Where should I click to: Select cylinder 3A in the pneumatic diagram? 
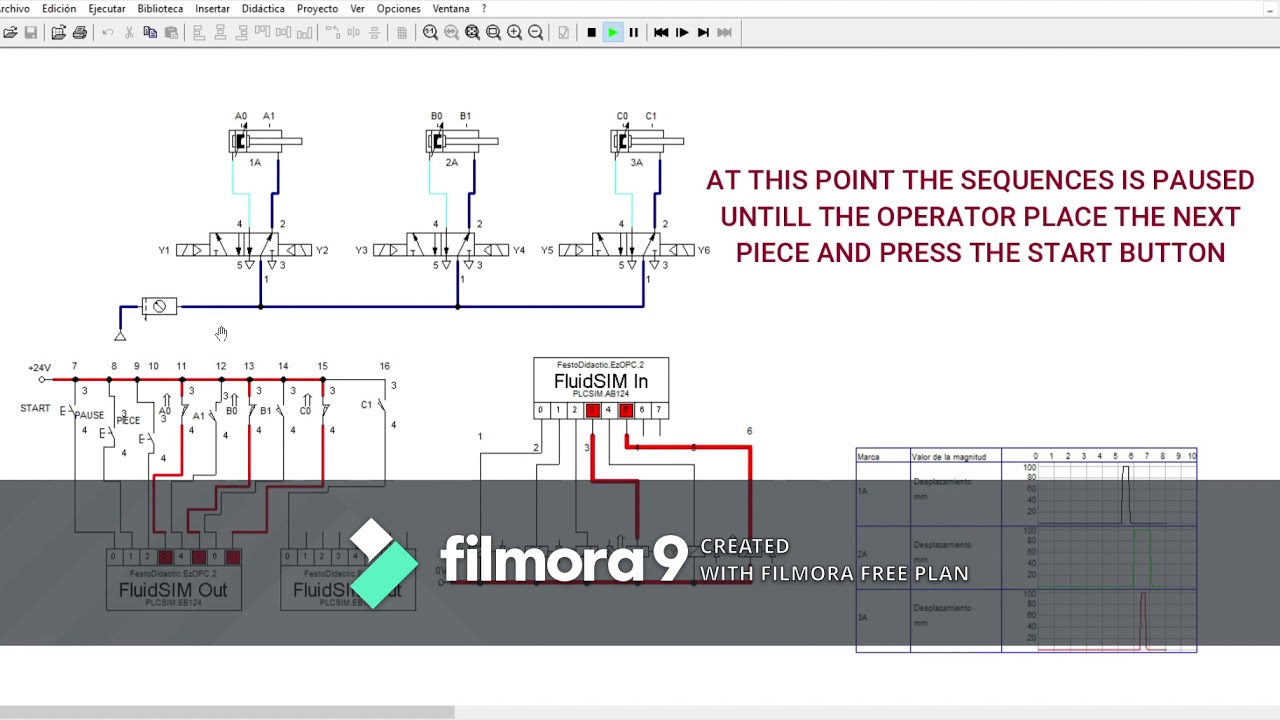click(x=646, y=142)
